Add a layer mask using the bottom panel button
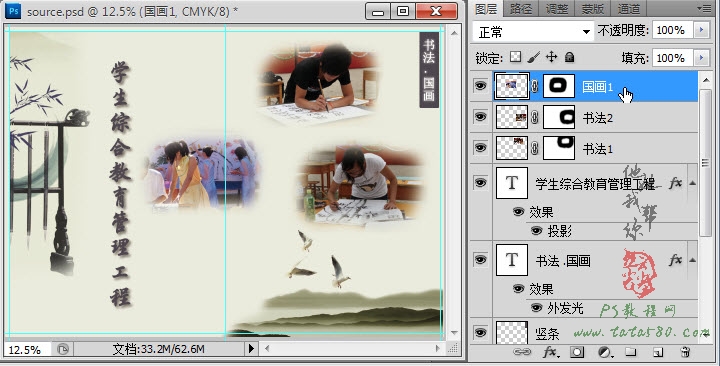720x366 pixels. 577,352
